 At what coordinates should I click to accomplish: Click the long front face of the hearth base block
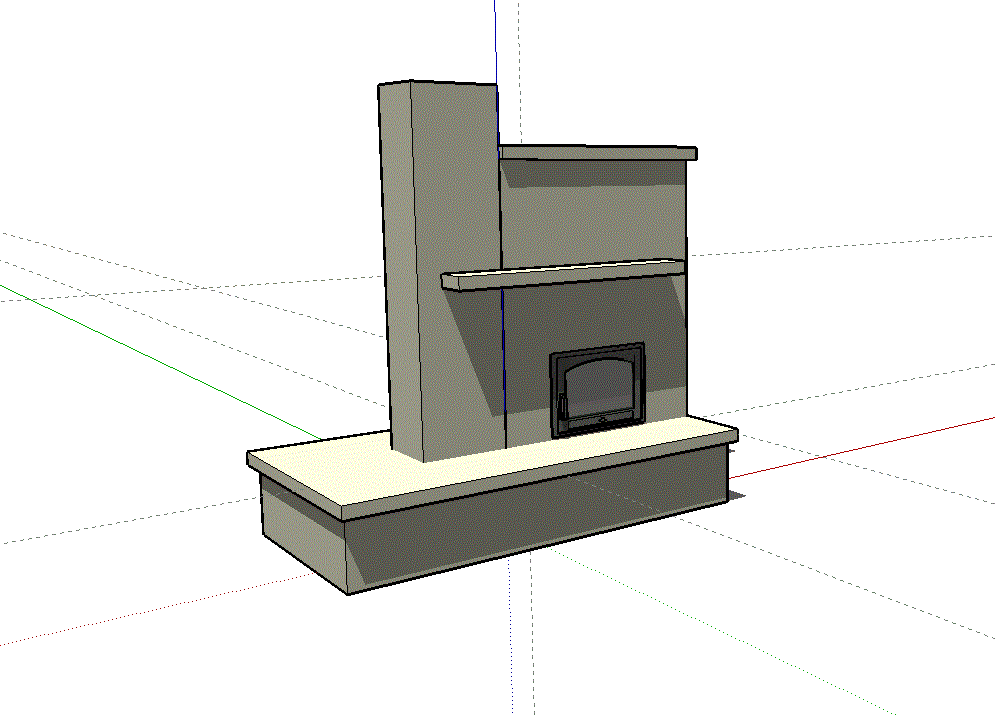point(539,517)
